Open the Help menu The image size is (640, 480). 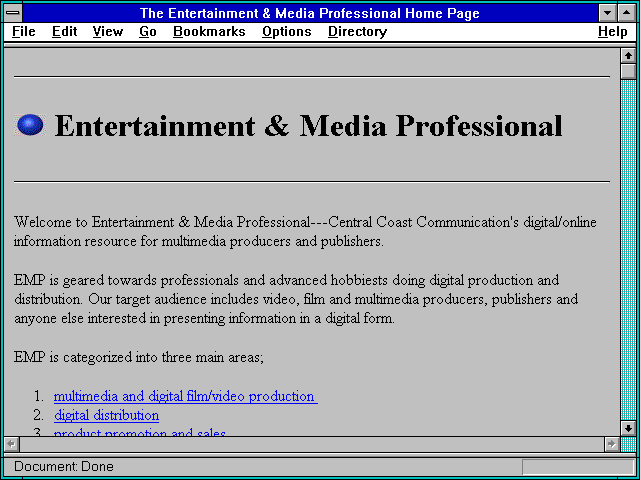coord(613,31)
